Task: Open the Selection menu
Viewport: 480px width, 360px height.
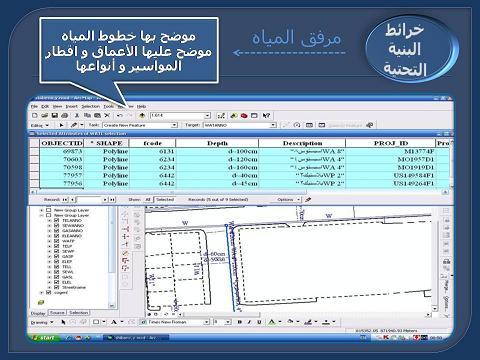Action: 90,106
